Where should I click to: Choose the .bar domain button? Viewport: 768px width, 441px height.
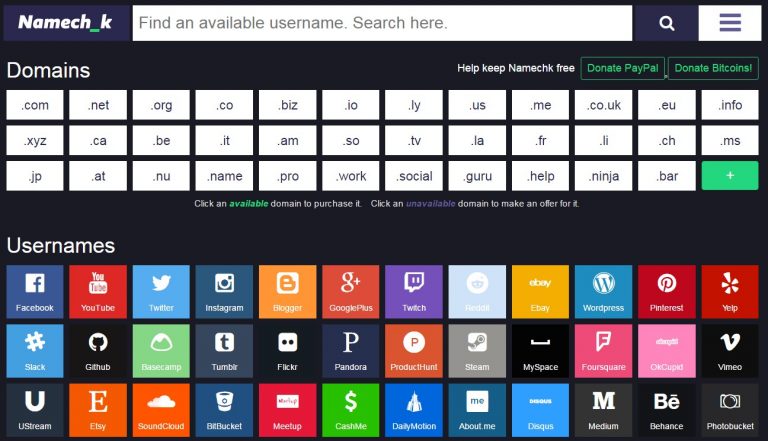pos(667,175)
